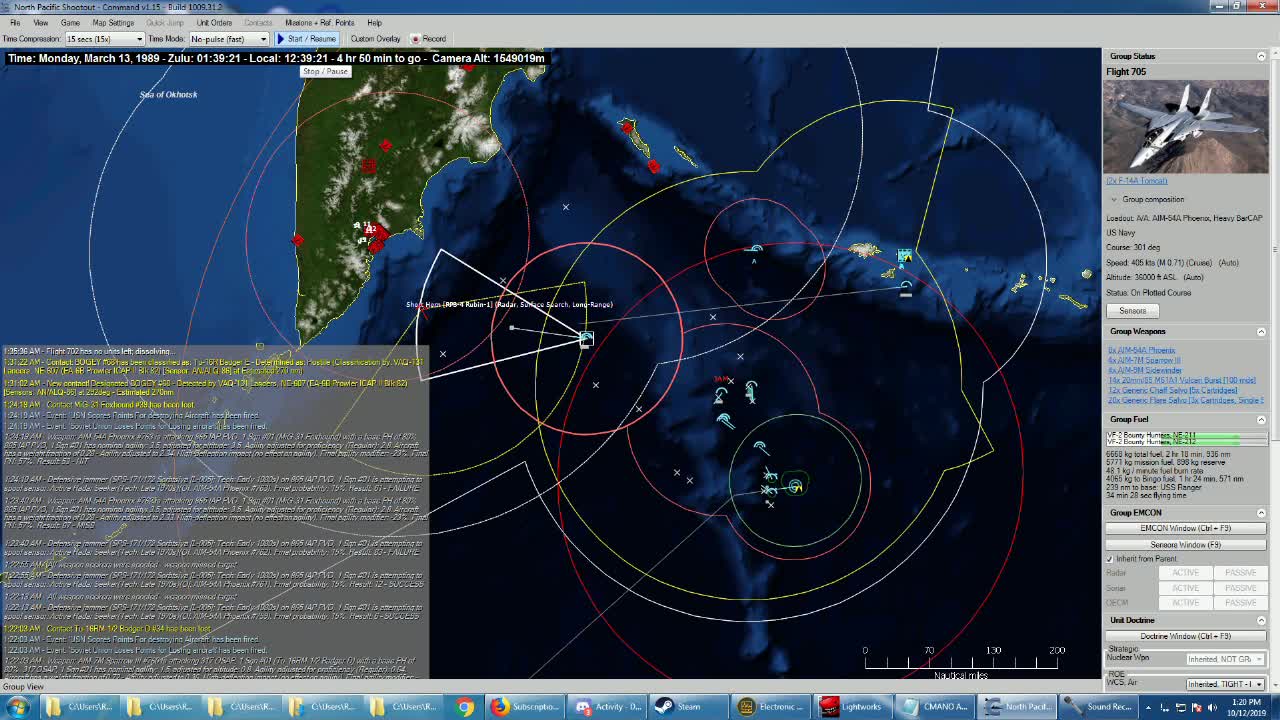Open the Time Compression dropdown
The height and width of the screenshot is (720, 1280).
tap(104, 39)
